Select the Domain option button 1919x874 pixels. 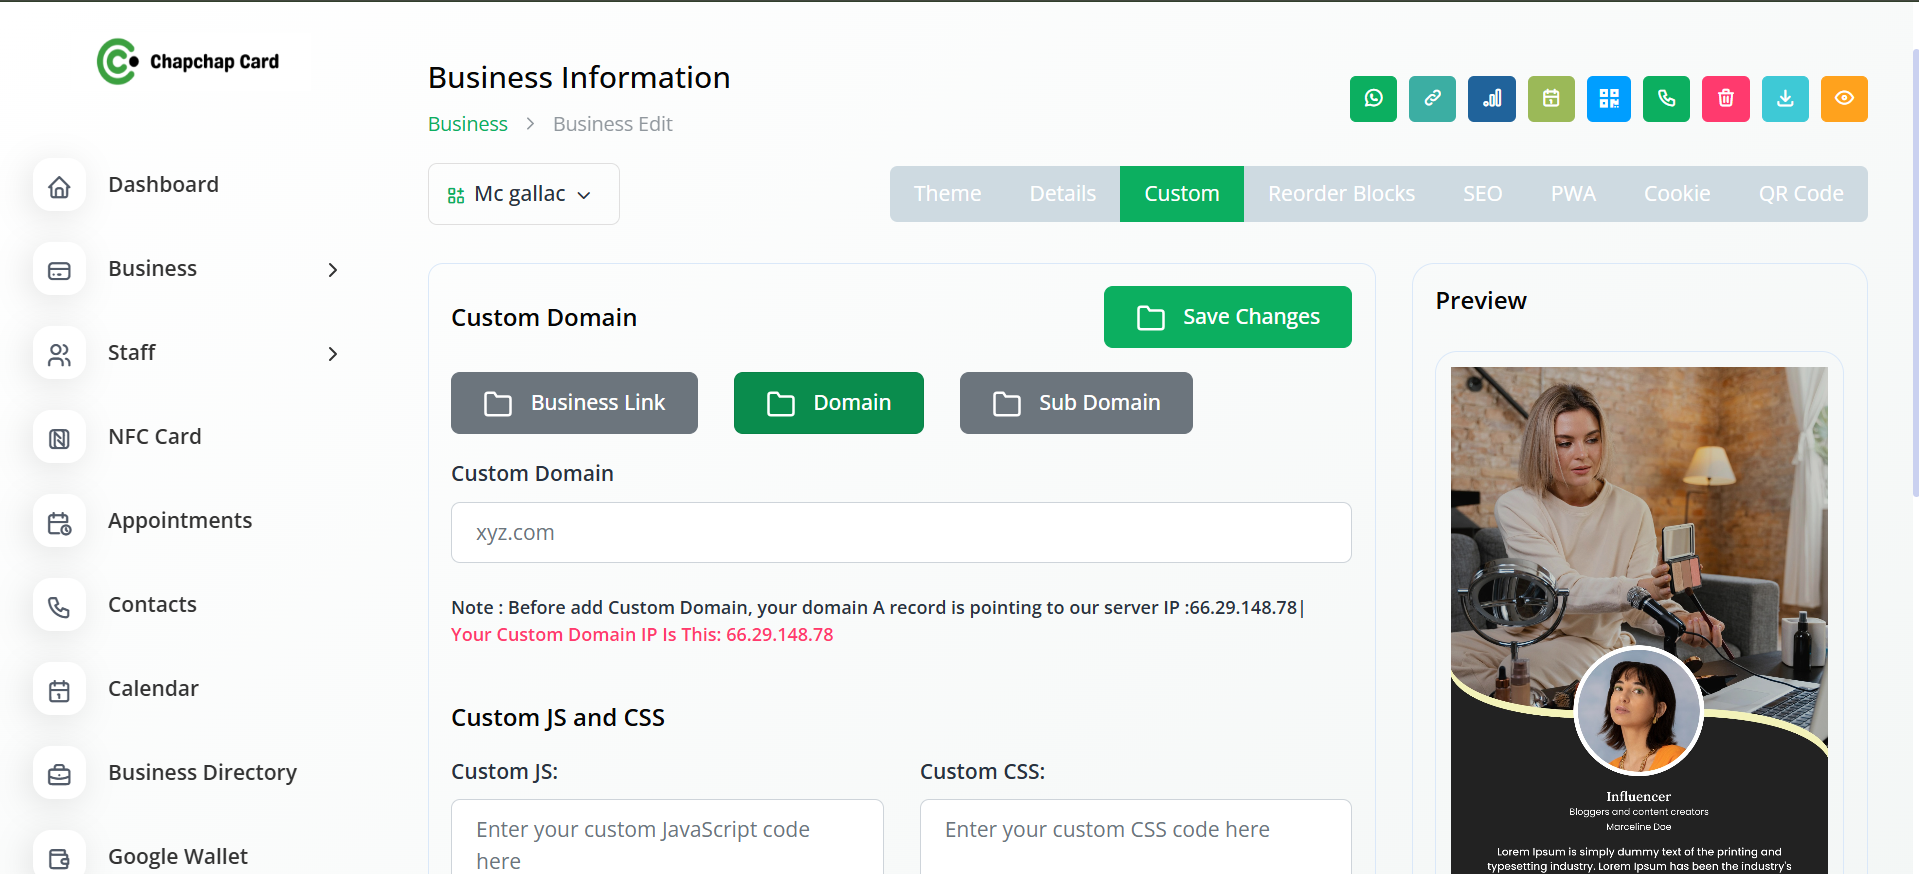point(828,403)
